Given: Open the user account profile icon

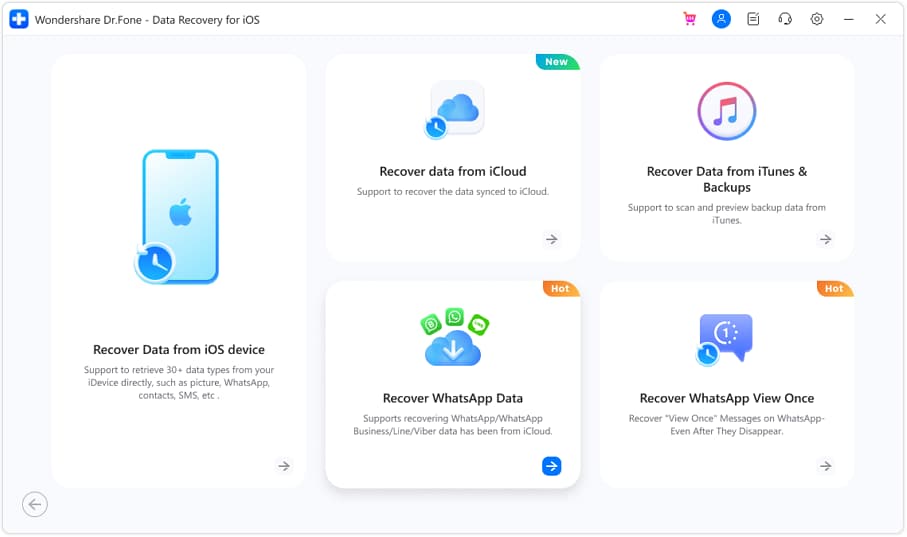Looking at the screenshot, I should 721,19.
